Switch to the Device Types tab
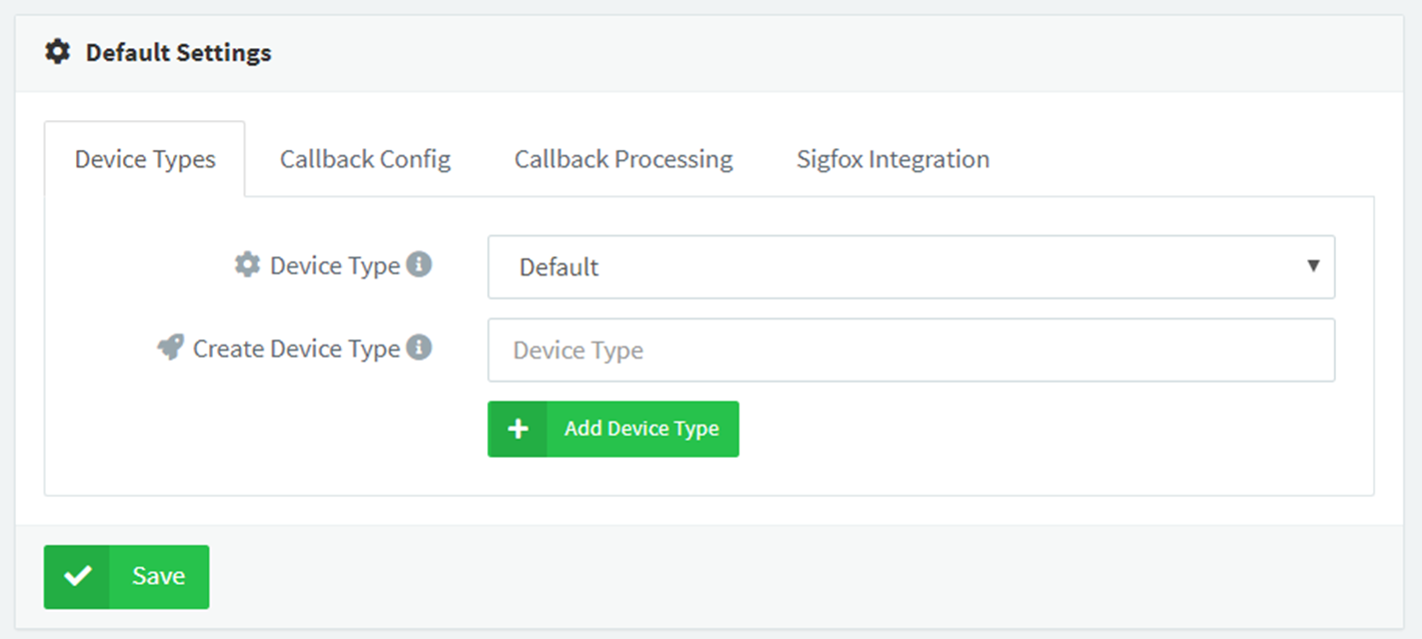 145,159
